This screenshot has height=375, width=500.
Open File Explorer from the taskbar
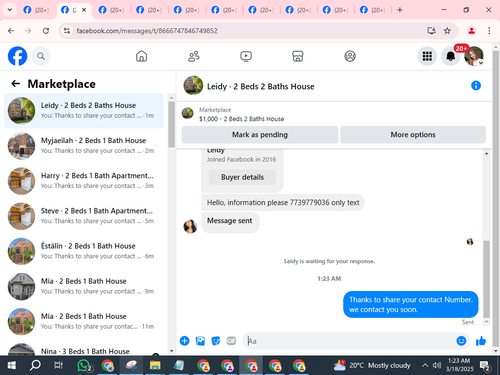155,366
